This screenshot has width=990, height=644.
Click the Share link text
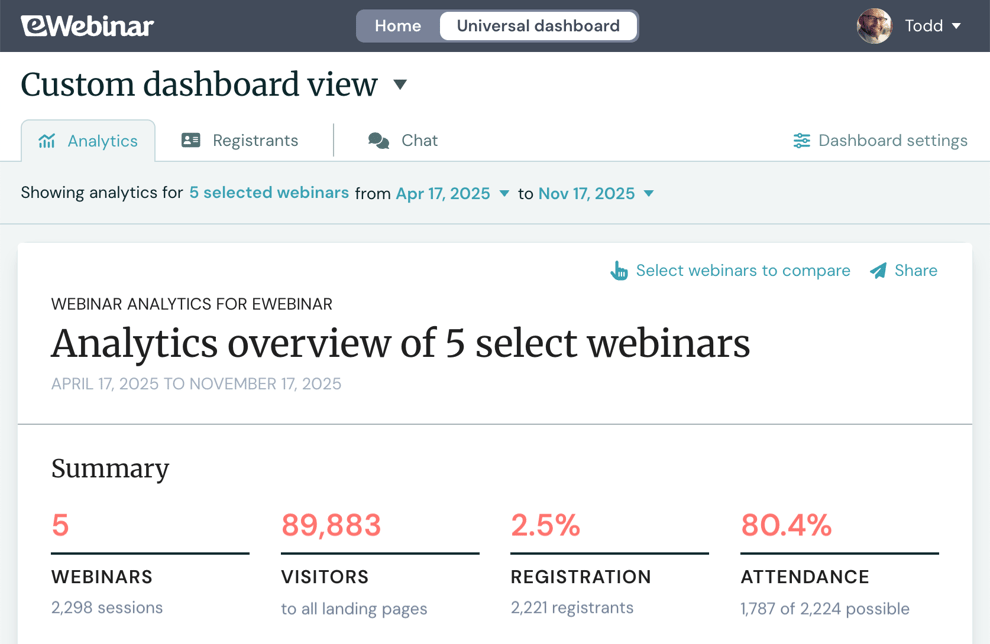pos(916,271)
